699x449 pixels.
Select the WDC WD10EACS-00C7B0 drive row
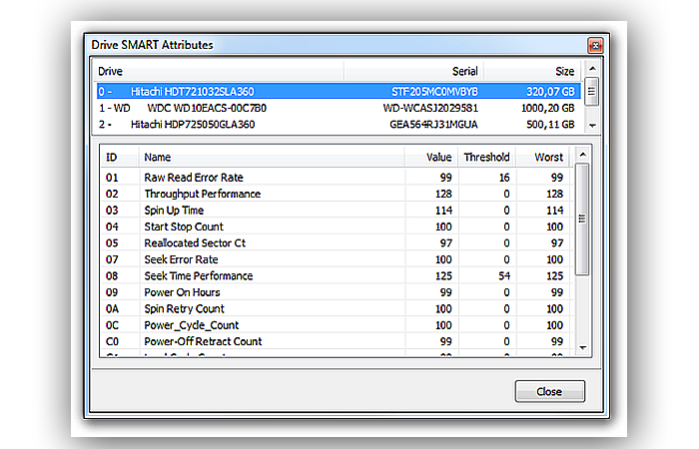pyautogui.click(x=339, y=108)
